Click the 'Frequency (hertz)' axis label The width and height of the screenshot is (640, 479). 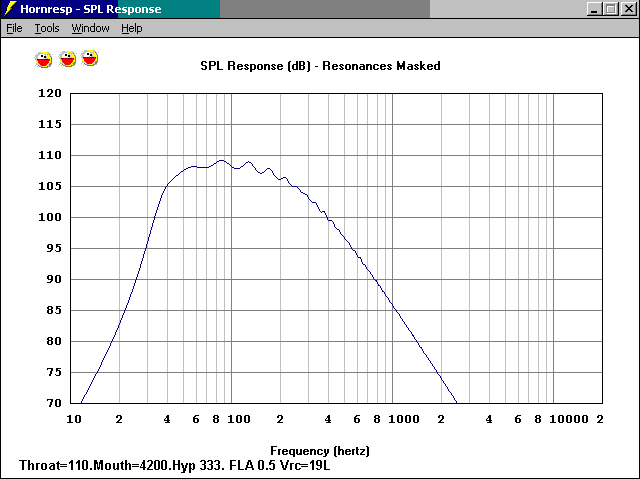[320, 451]
